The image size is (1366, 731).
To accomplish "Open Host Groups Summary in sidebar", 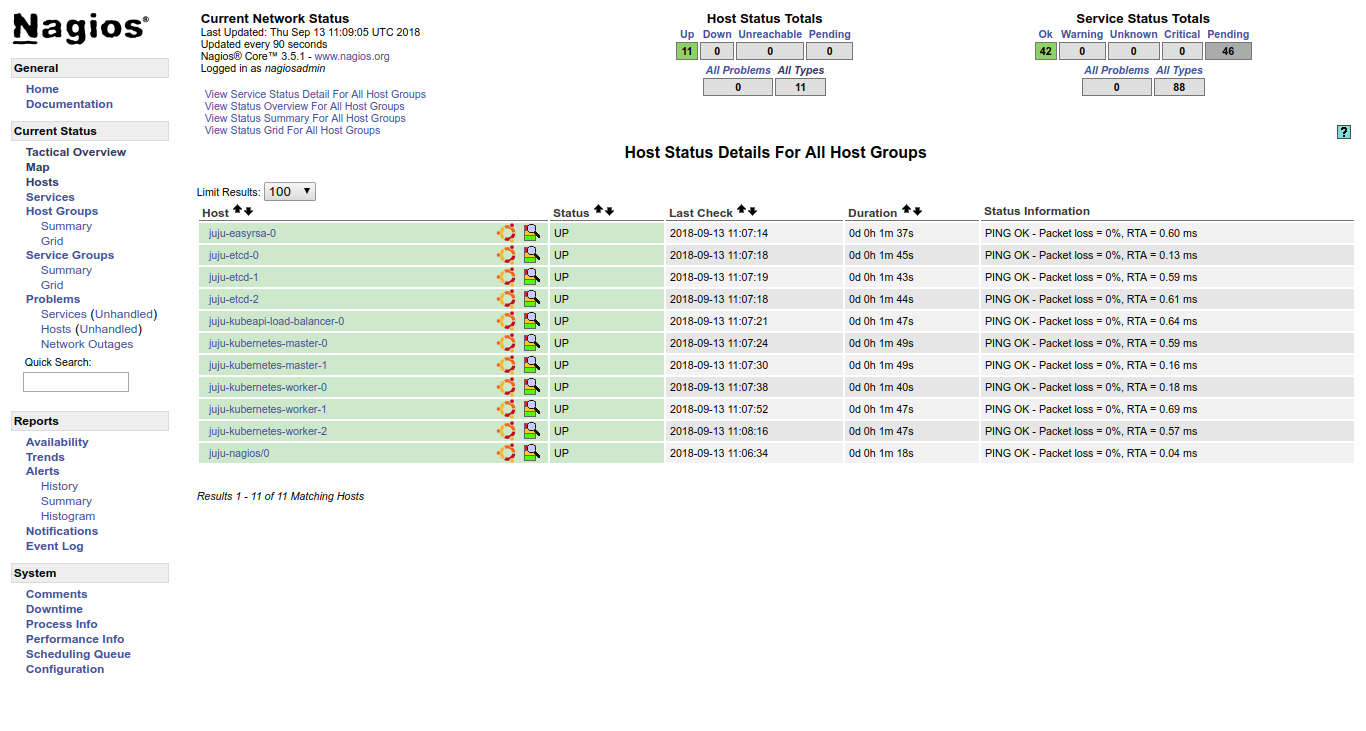I will pos(66,226).
